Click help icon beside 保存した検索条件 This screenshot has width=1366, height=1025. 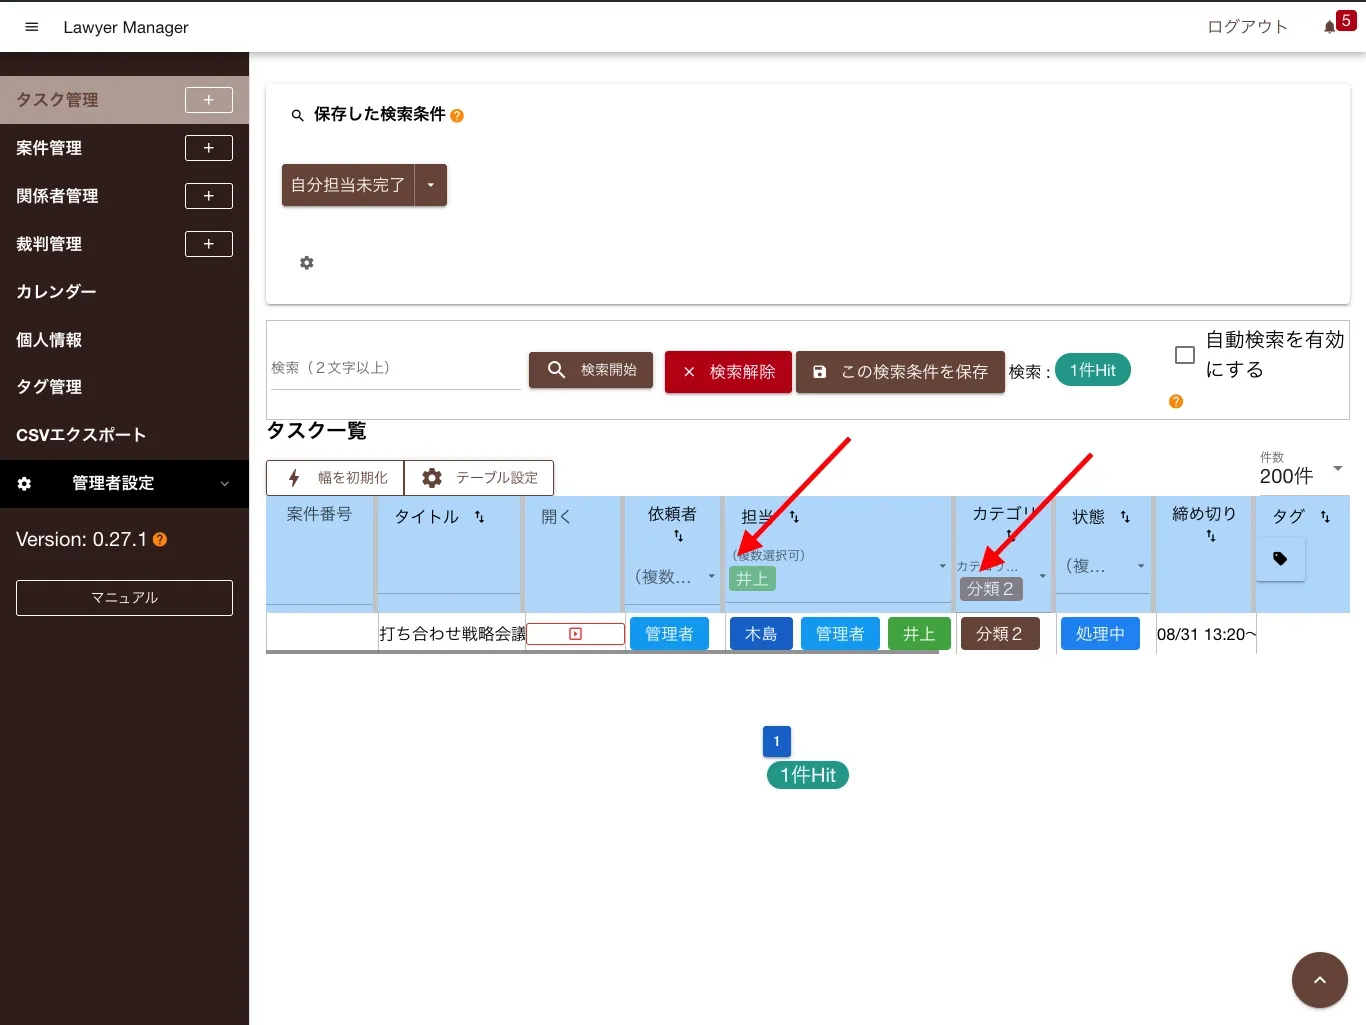click(x=457, y=116)
